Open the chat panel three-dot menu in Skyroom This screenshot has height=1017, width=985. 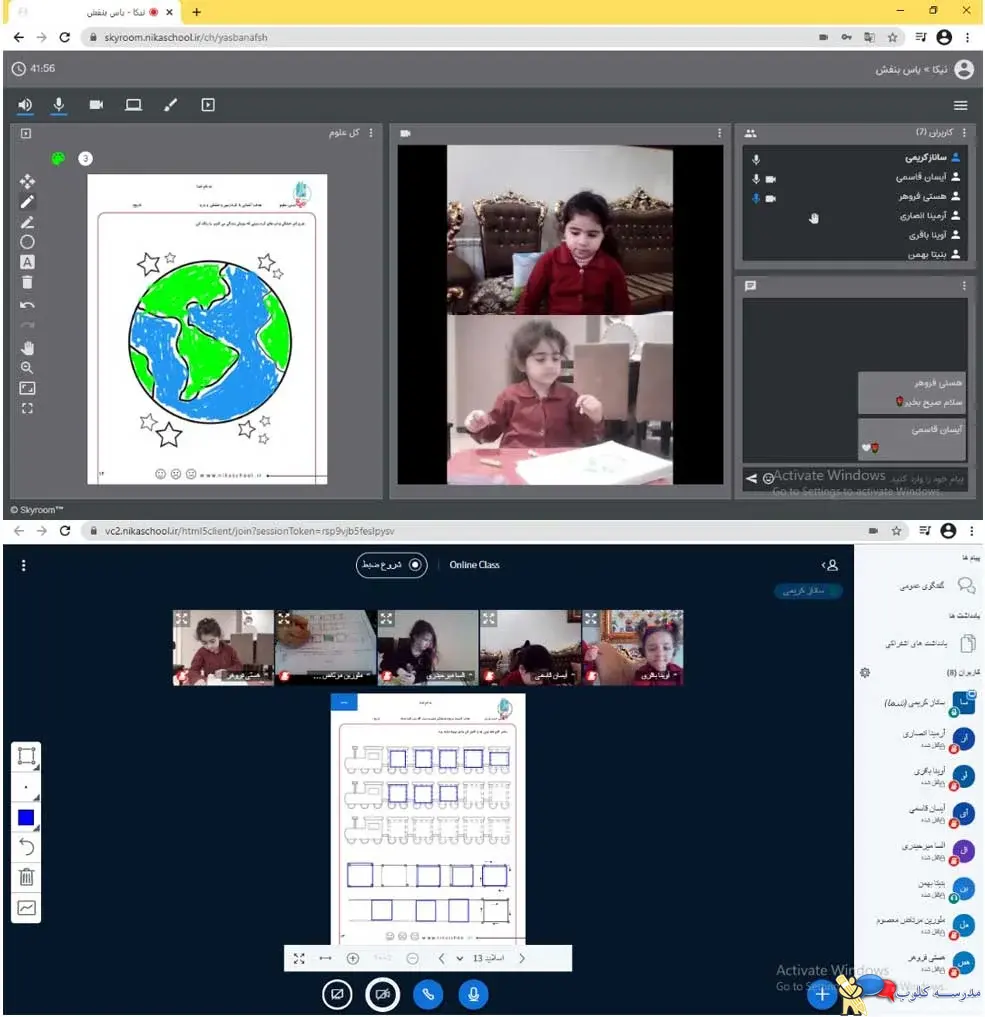964,286
